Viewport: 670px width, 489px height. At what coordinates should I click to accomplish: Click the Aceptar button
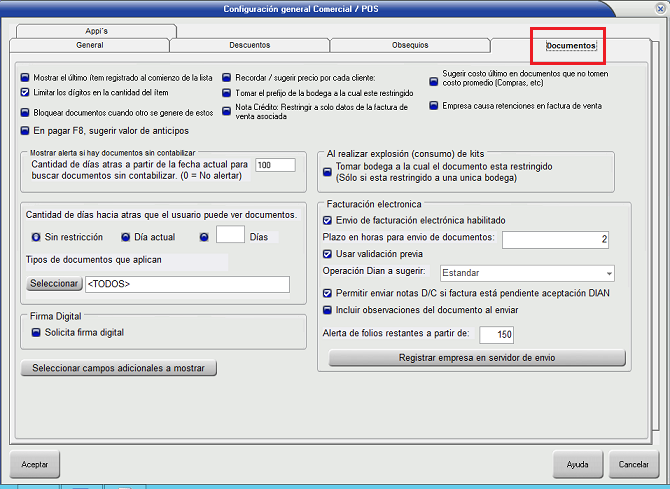tap(35, 464)
